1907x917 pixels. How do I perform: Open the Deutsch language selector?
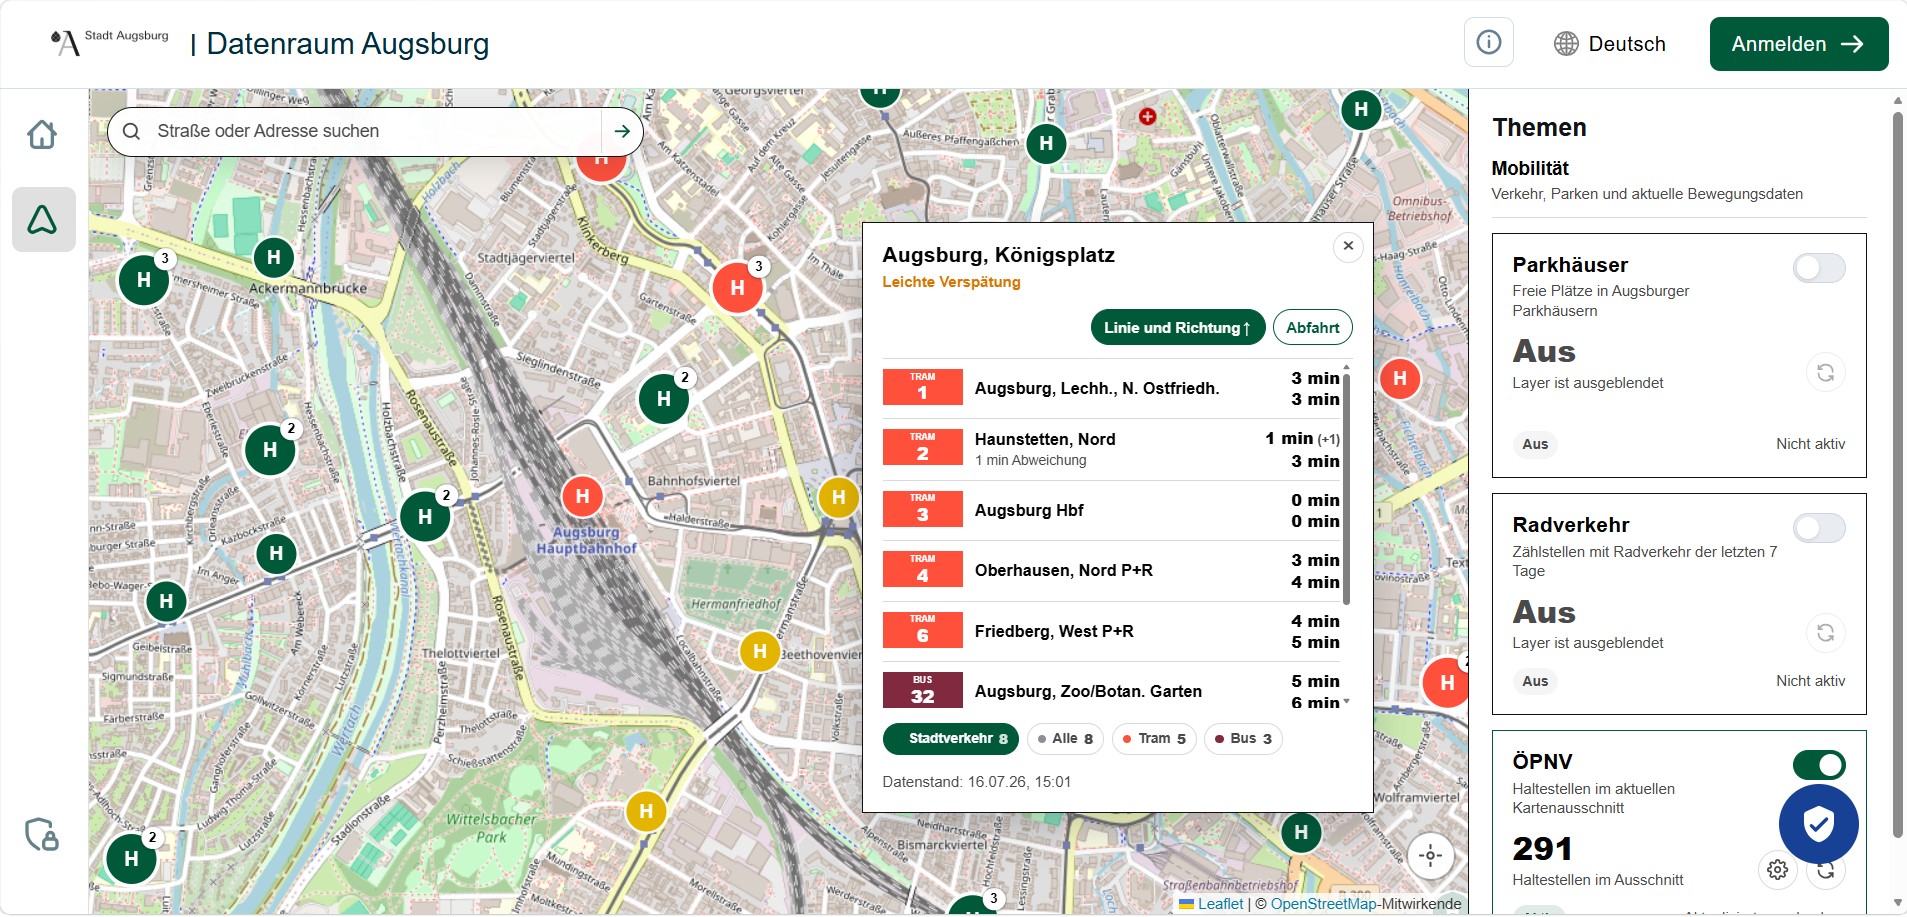[1610, 44]
